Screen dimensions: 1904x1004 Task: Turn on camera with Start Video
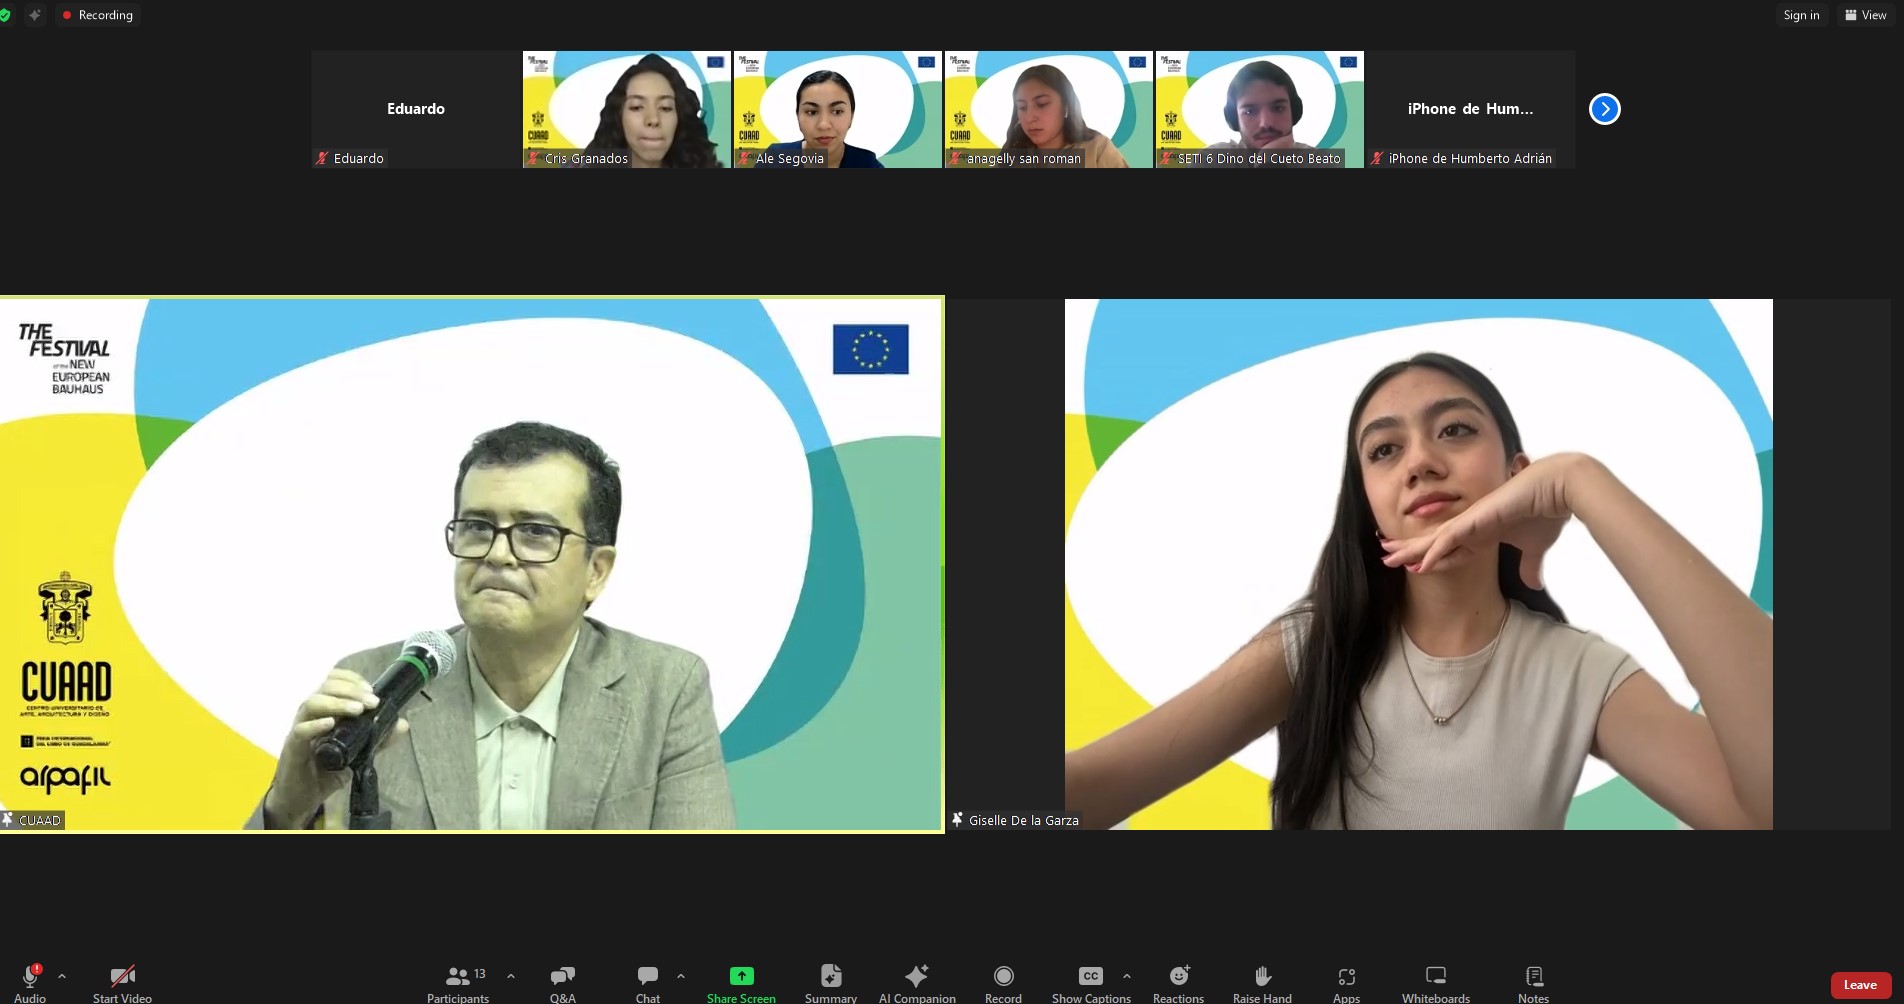122,982
